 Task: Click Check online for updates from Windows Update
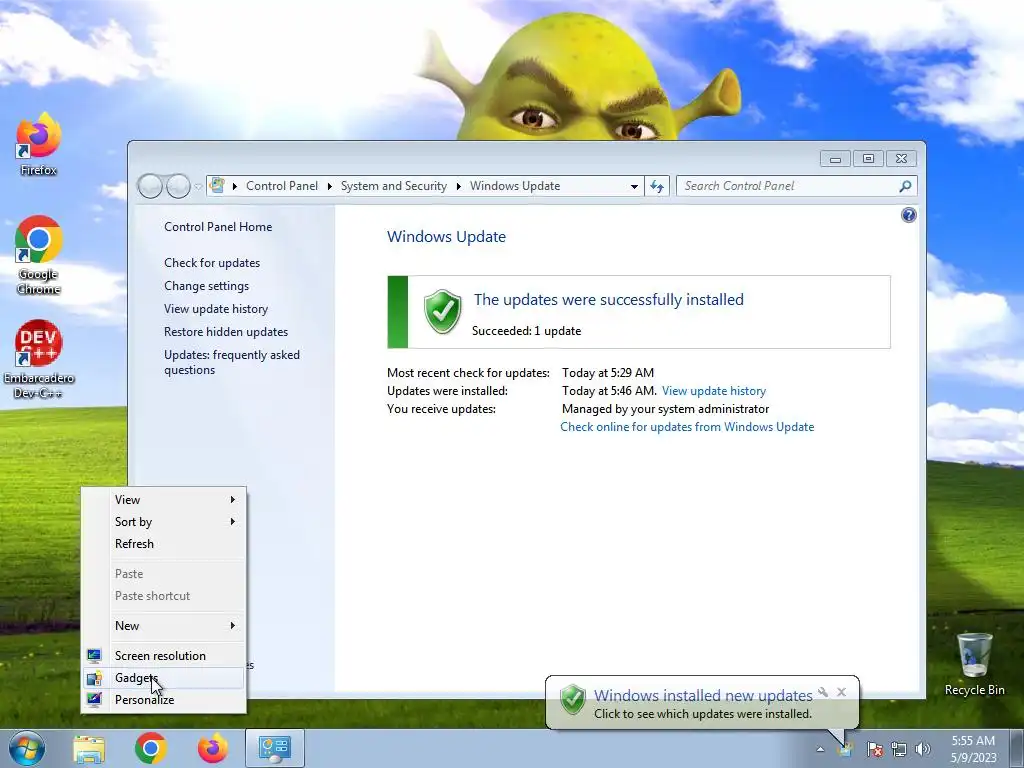[x=687, y=427]
